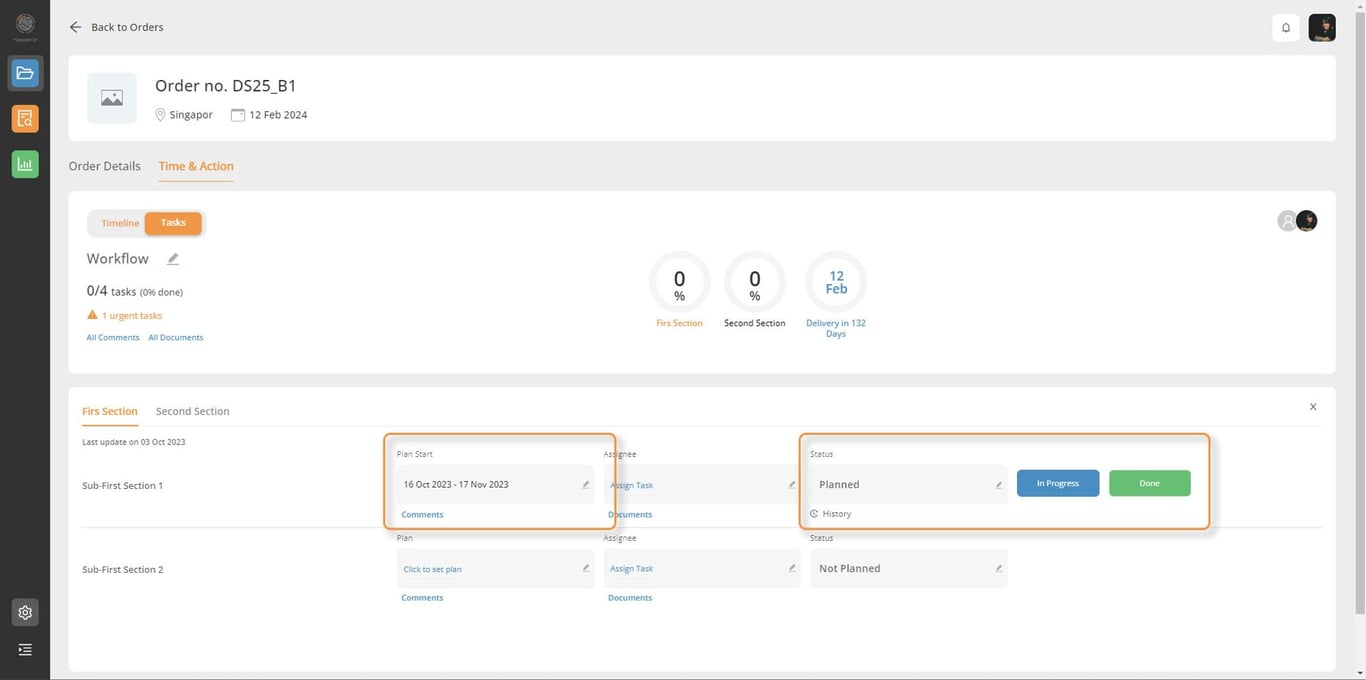
Task: Edit Planned status pencil icon
Action: click(998, 485)
